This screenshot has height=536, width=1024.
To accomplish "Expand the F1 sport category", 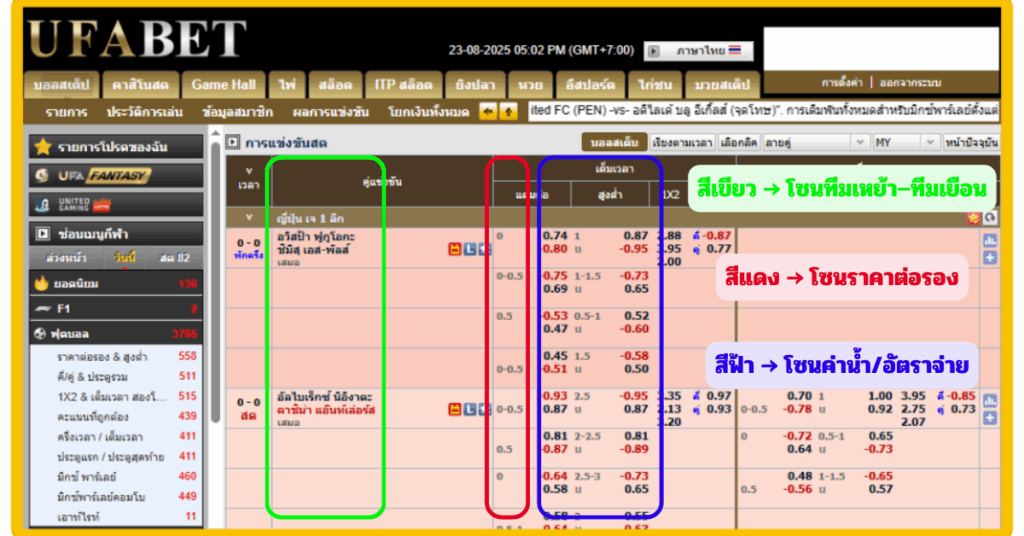I will point(116,308).
